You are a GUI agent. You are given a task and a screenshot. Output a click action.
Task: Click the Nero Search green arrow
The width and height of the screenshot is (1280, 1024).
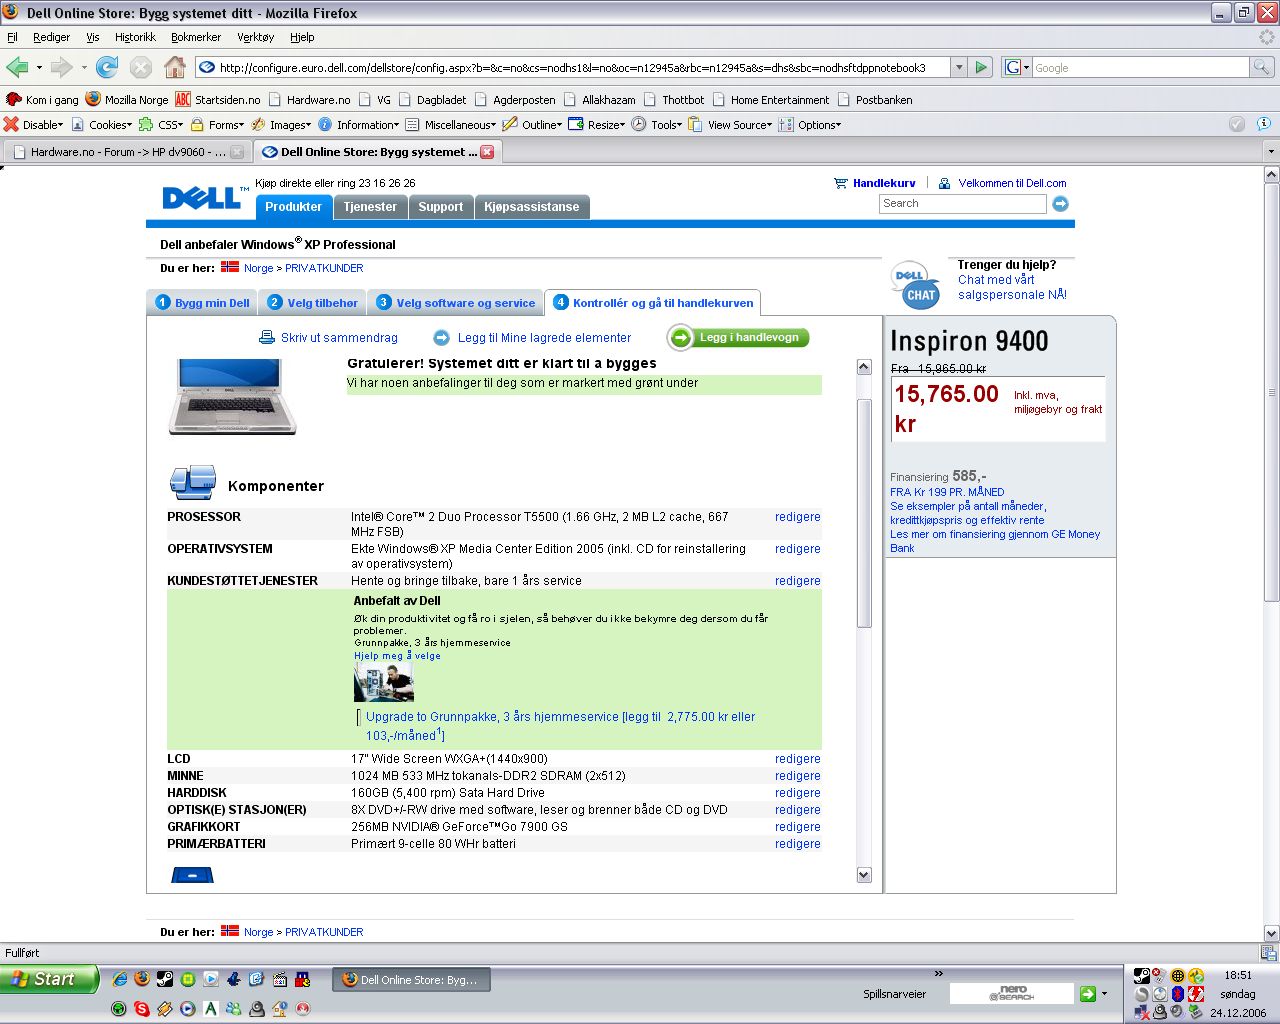(1087, 994)
